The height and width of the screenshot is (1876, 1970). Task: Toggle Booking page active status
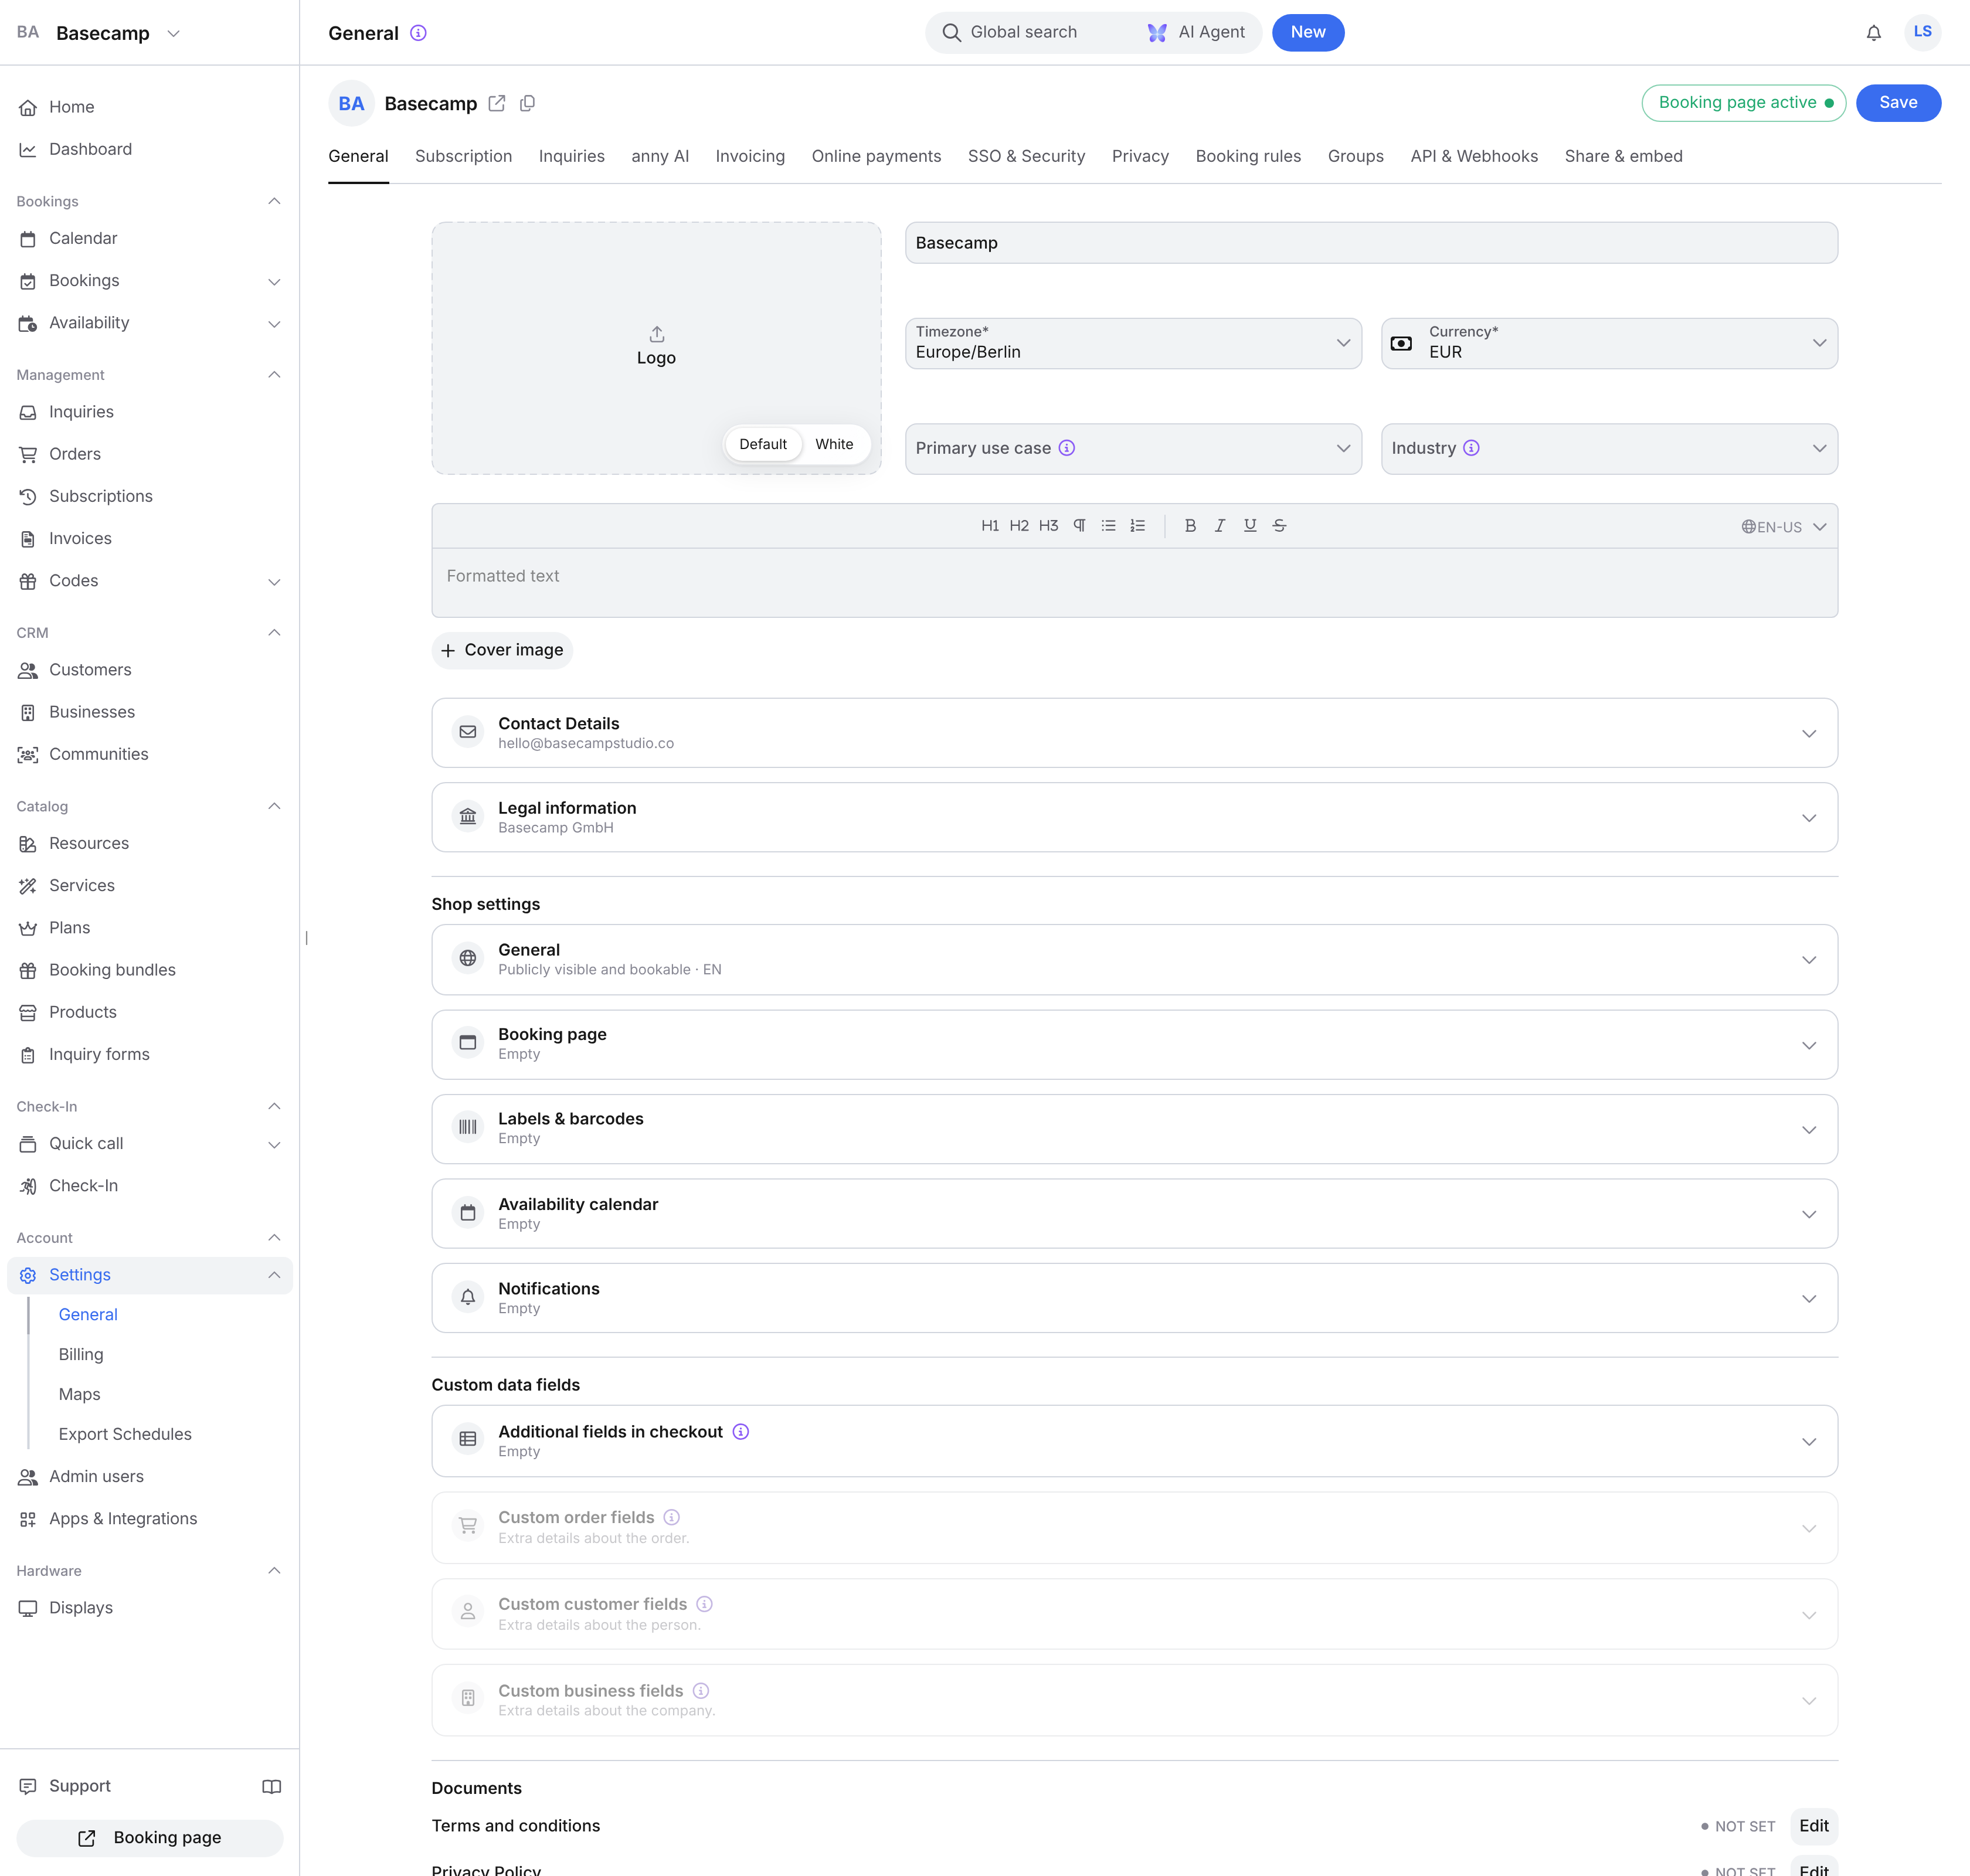coord(1743,103)
